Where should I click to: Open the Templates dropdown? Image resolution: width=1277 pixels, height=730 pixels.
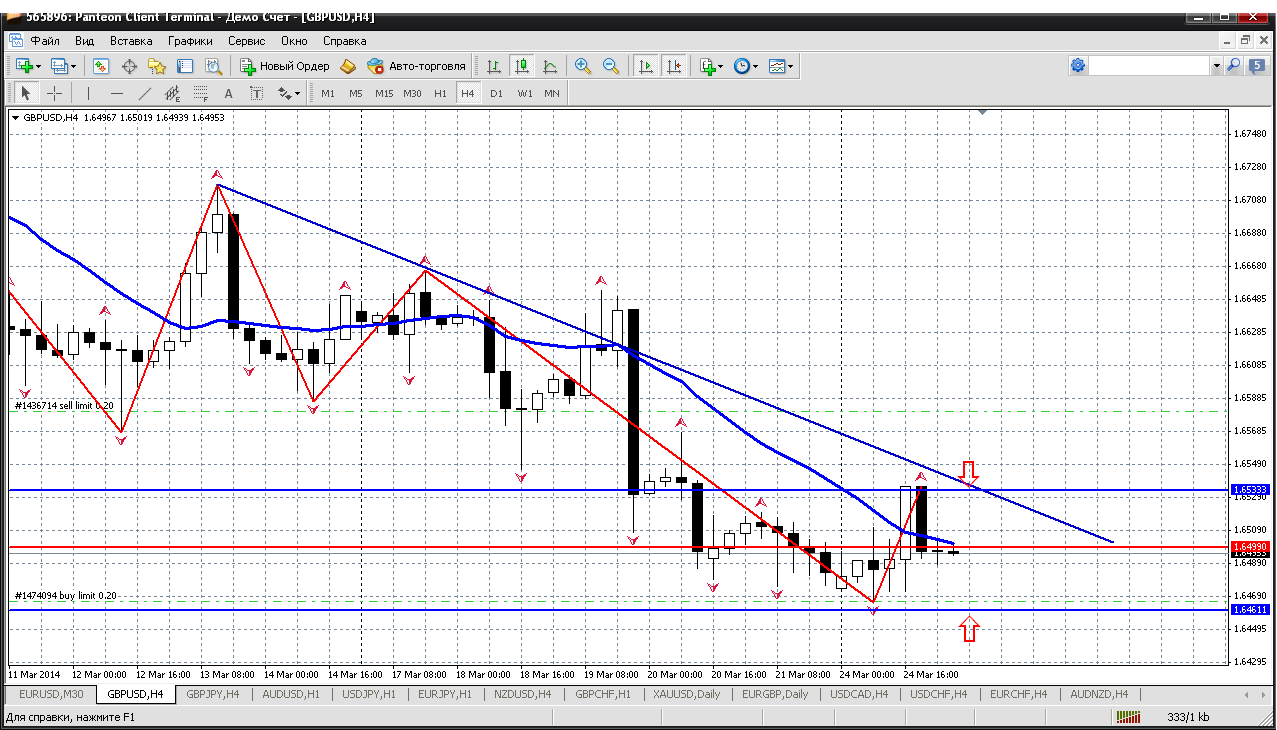pos(781,66)
